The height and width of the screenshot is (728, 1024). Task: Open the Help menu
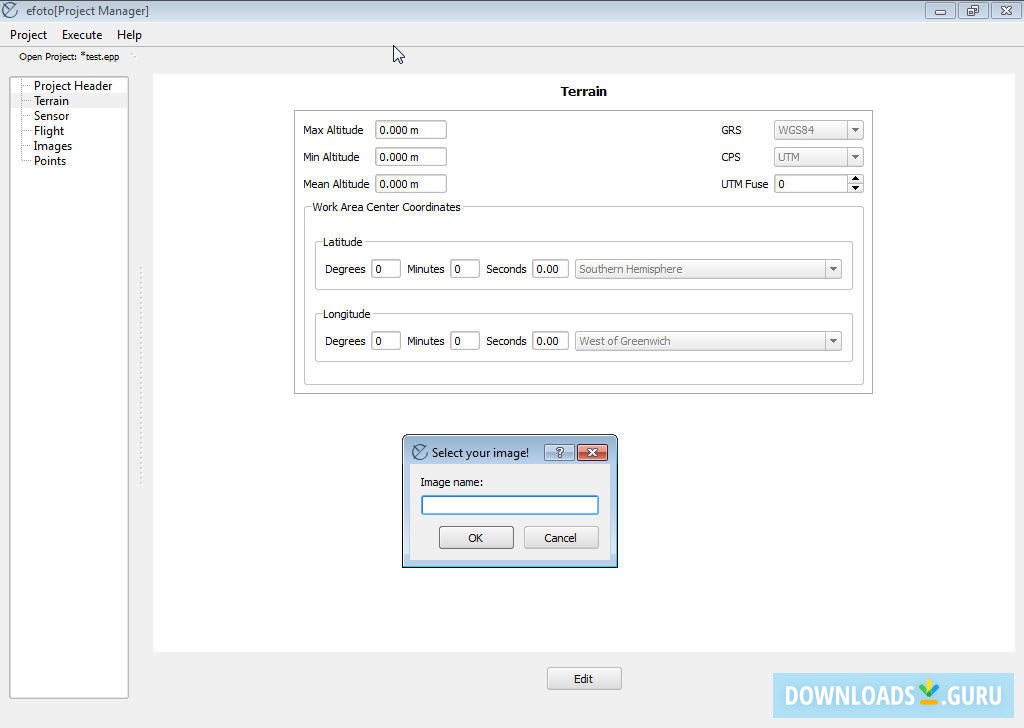coord(129,35)
